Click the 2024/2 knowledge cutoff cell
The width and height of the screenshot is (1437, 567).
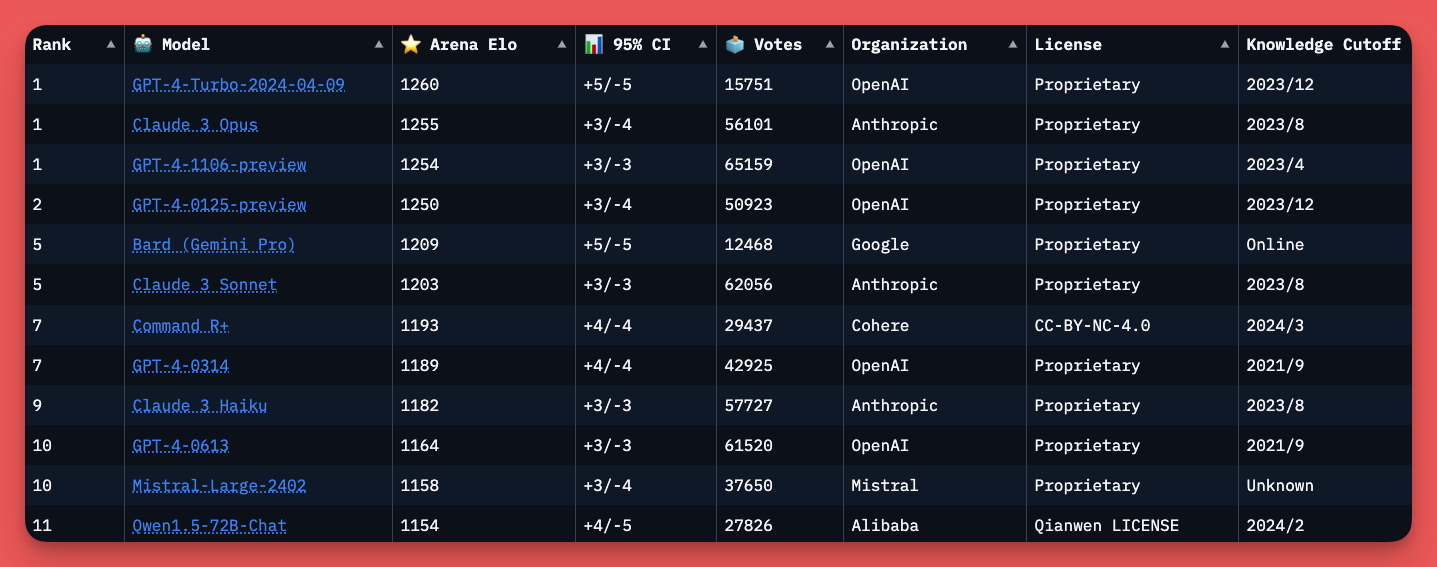1275,526
